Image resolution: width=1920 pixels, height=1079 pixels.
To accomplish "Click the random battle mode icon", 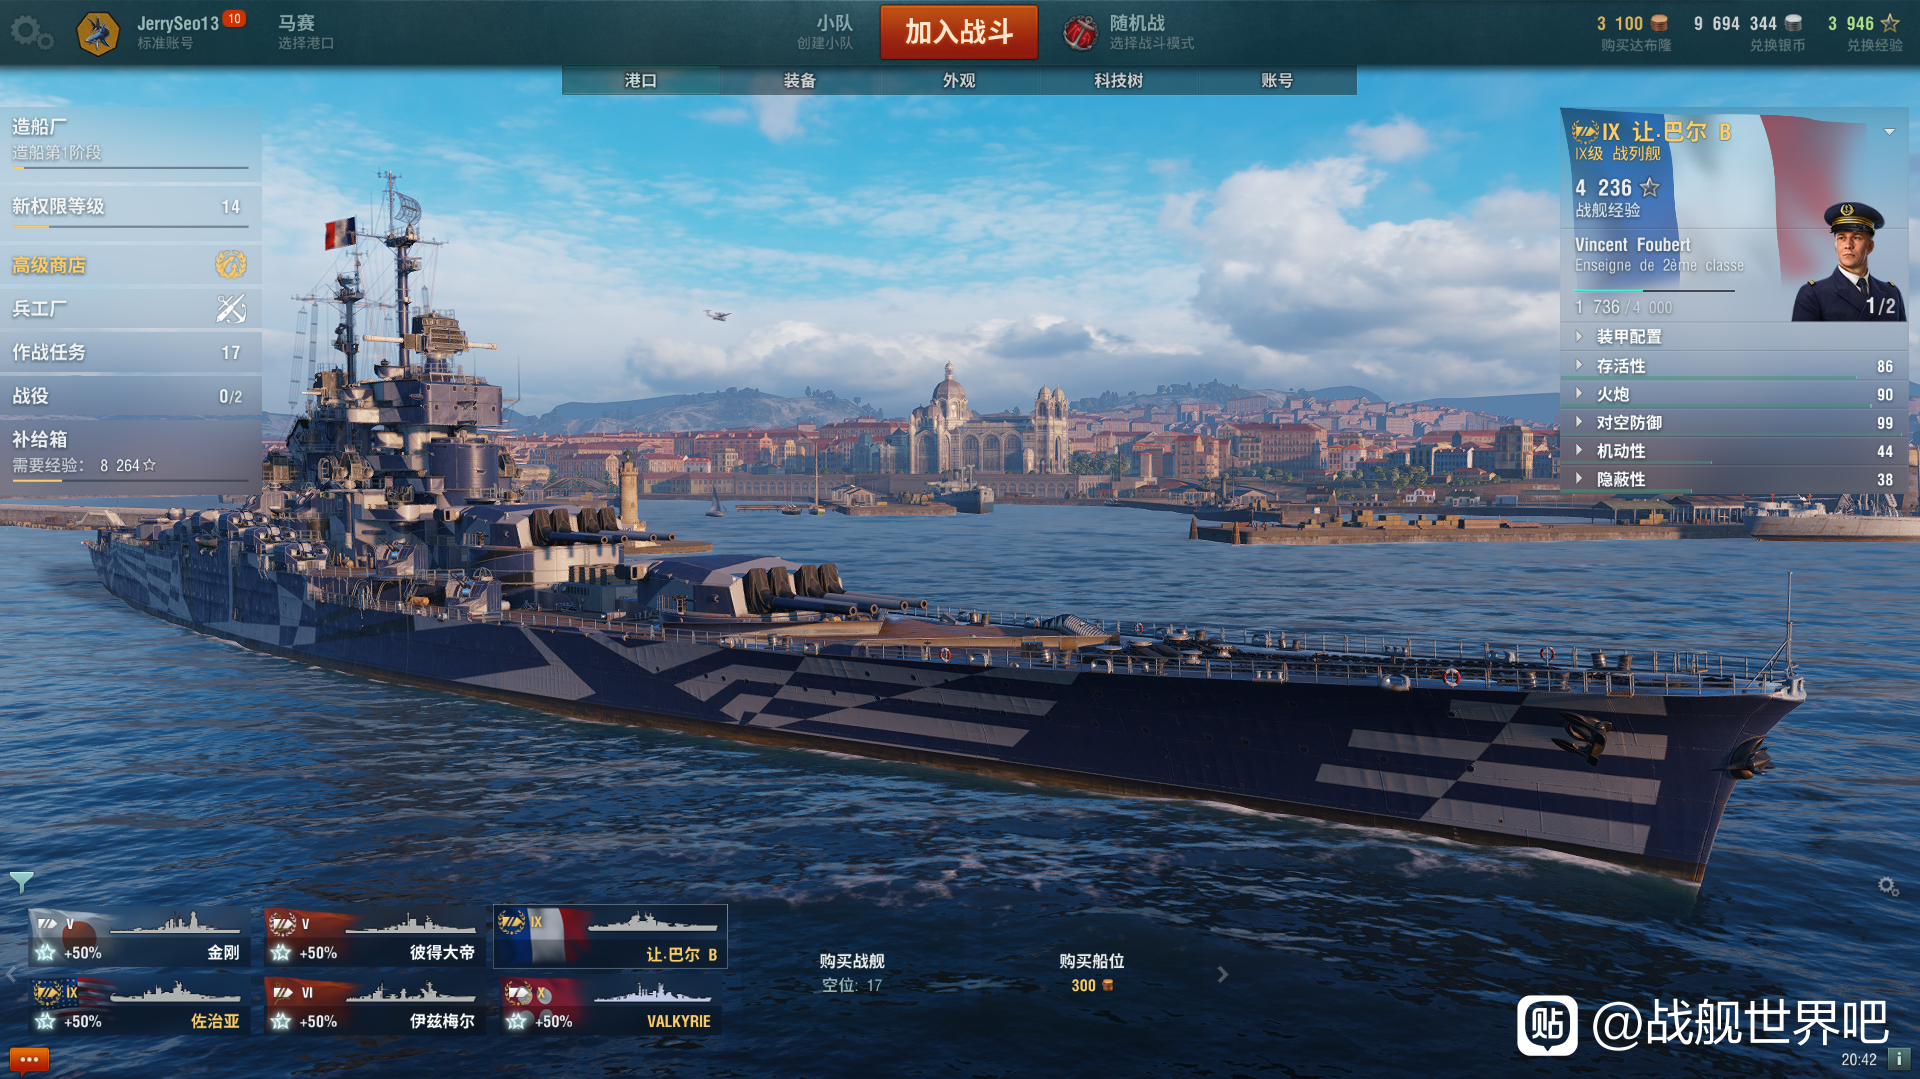I will click(1079, 33).
